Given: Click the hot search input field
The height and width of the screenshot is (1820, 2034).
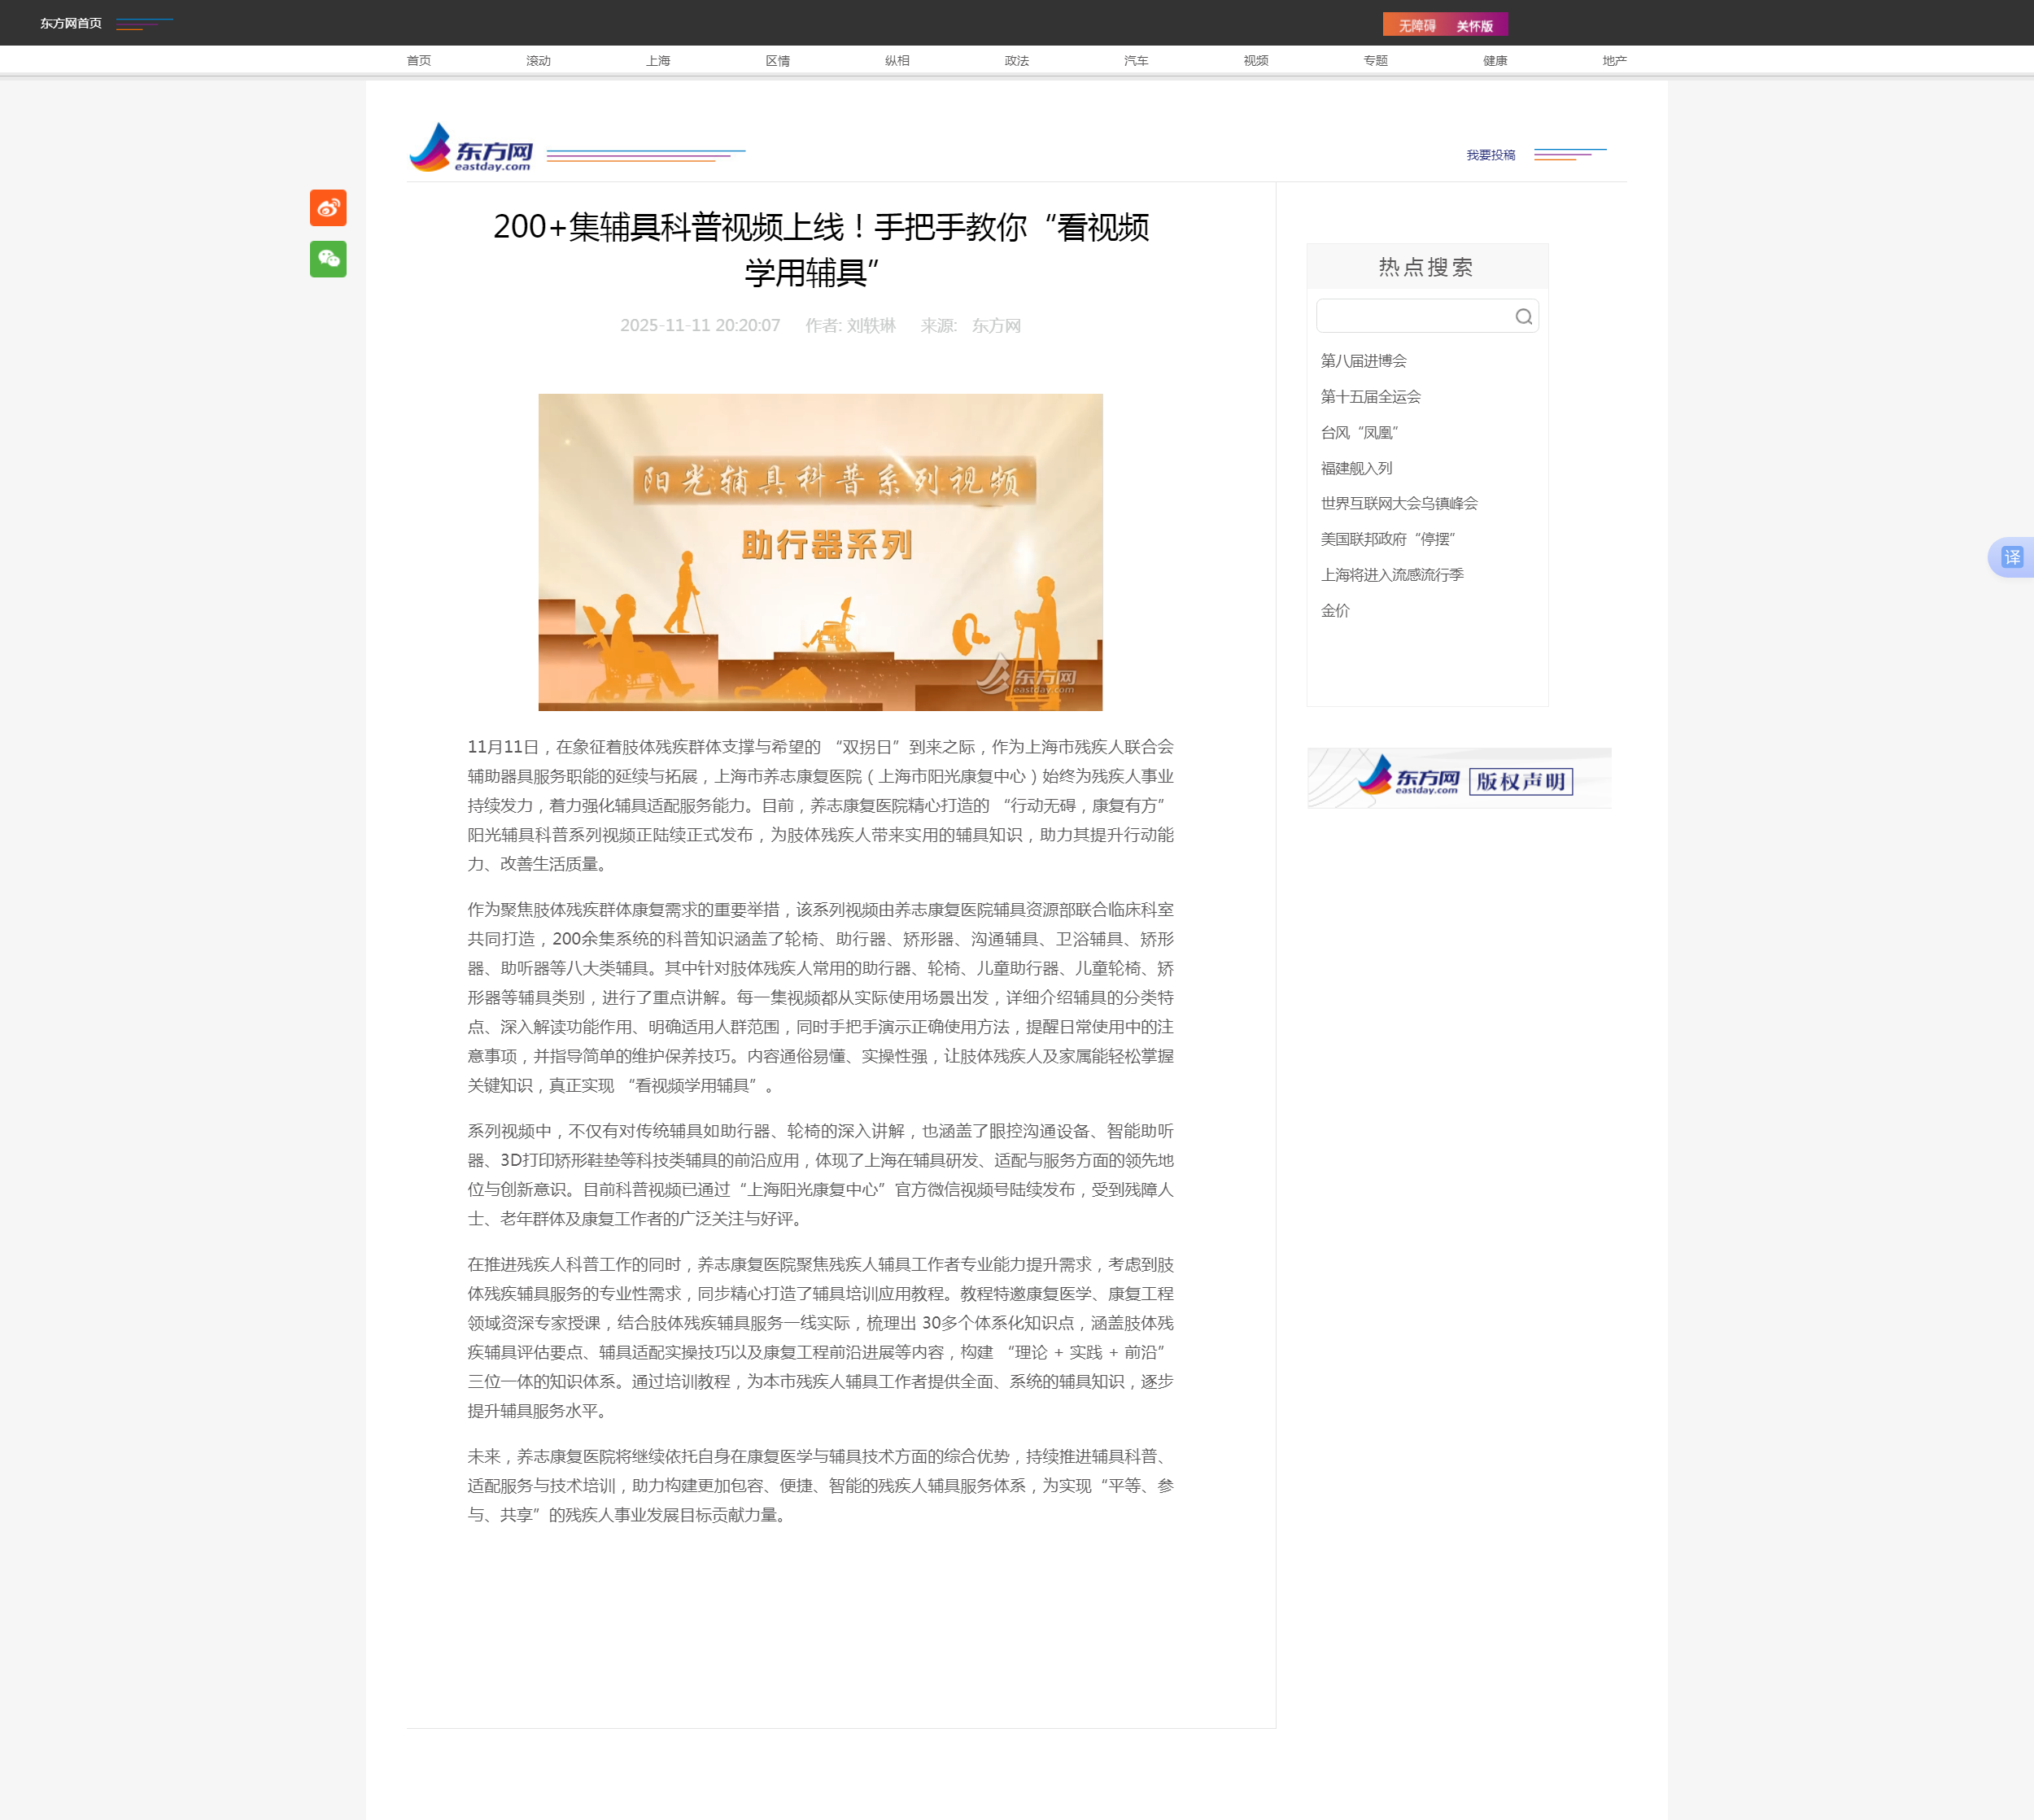Looking at the screenshot, I should coord(1412,317).
